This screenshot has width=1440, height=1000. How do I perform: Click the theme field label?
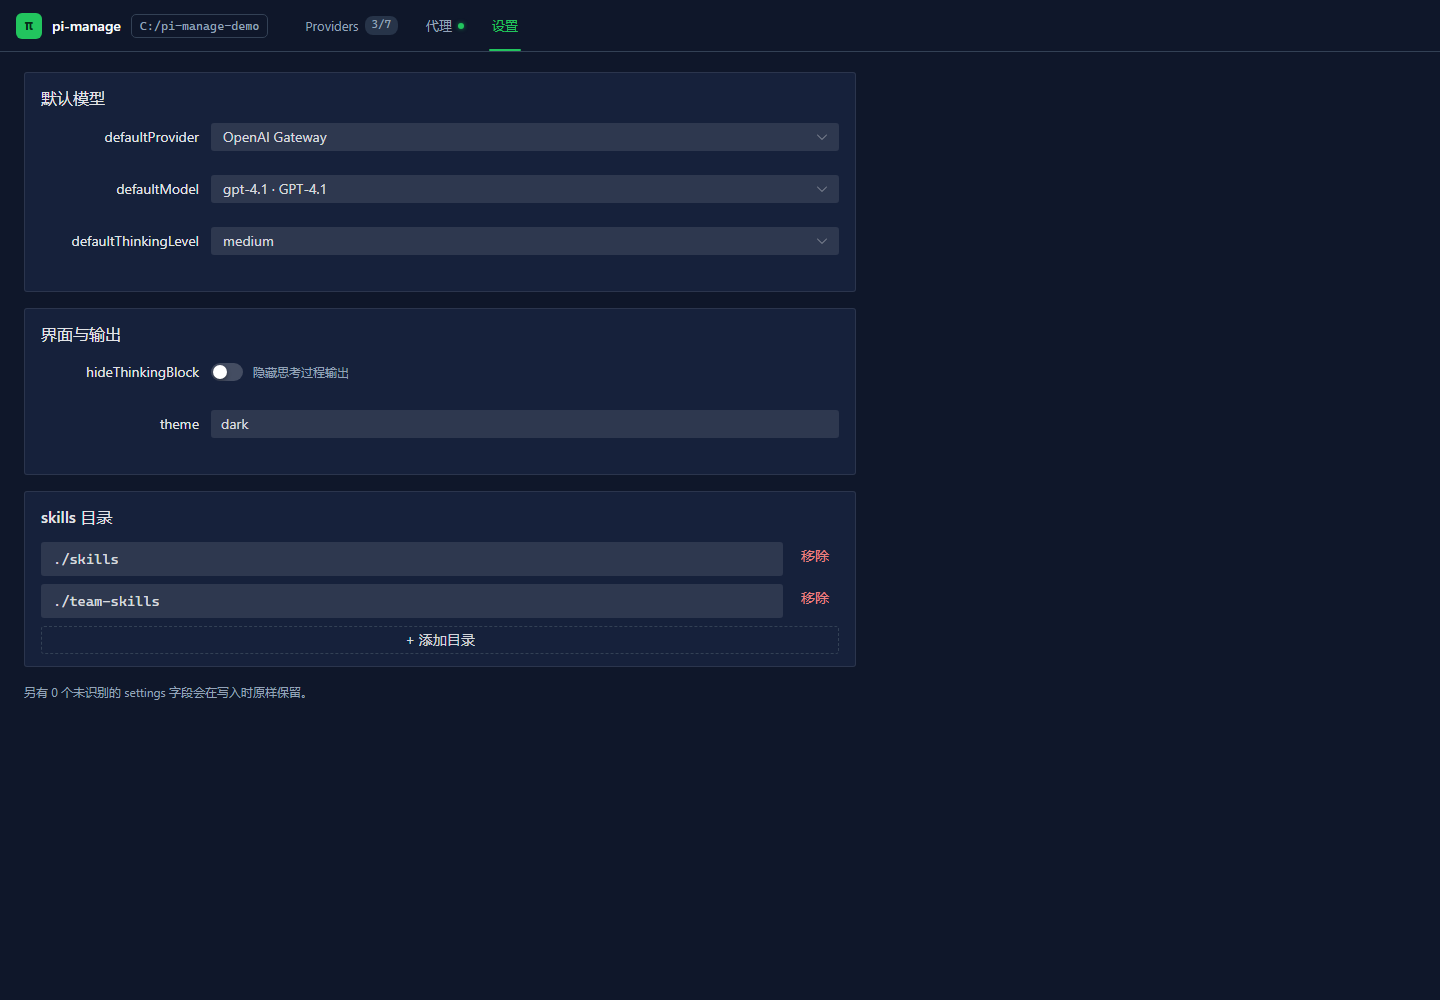click(180, 424)
